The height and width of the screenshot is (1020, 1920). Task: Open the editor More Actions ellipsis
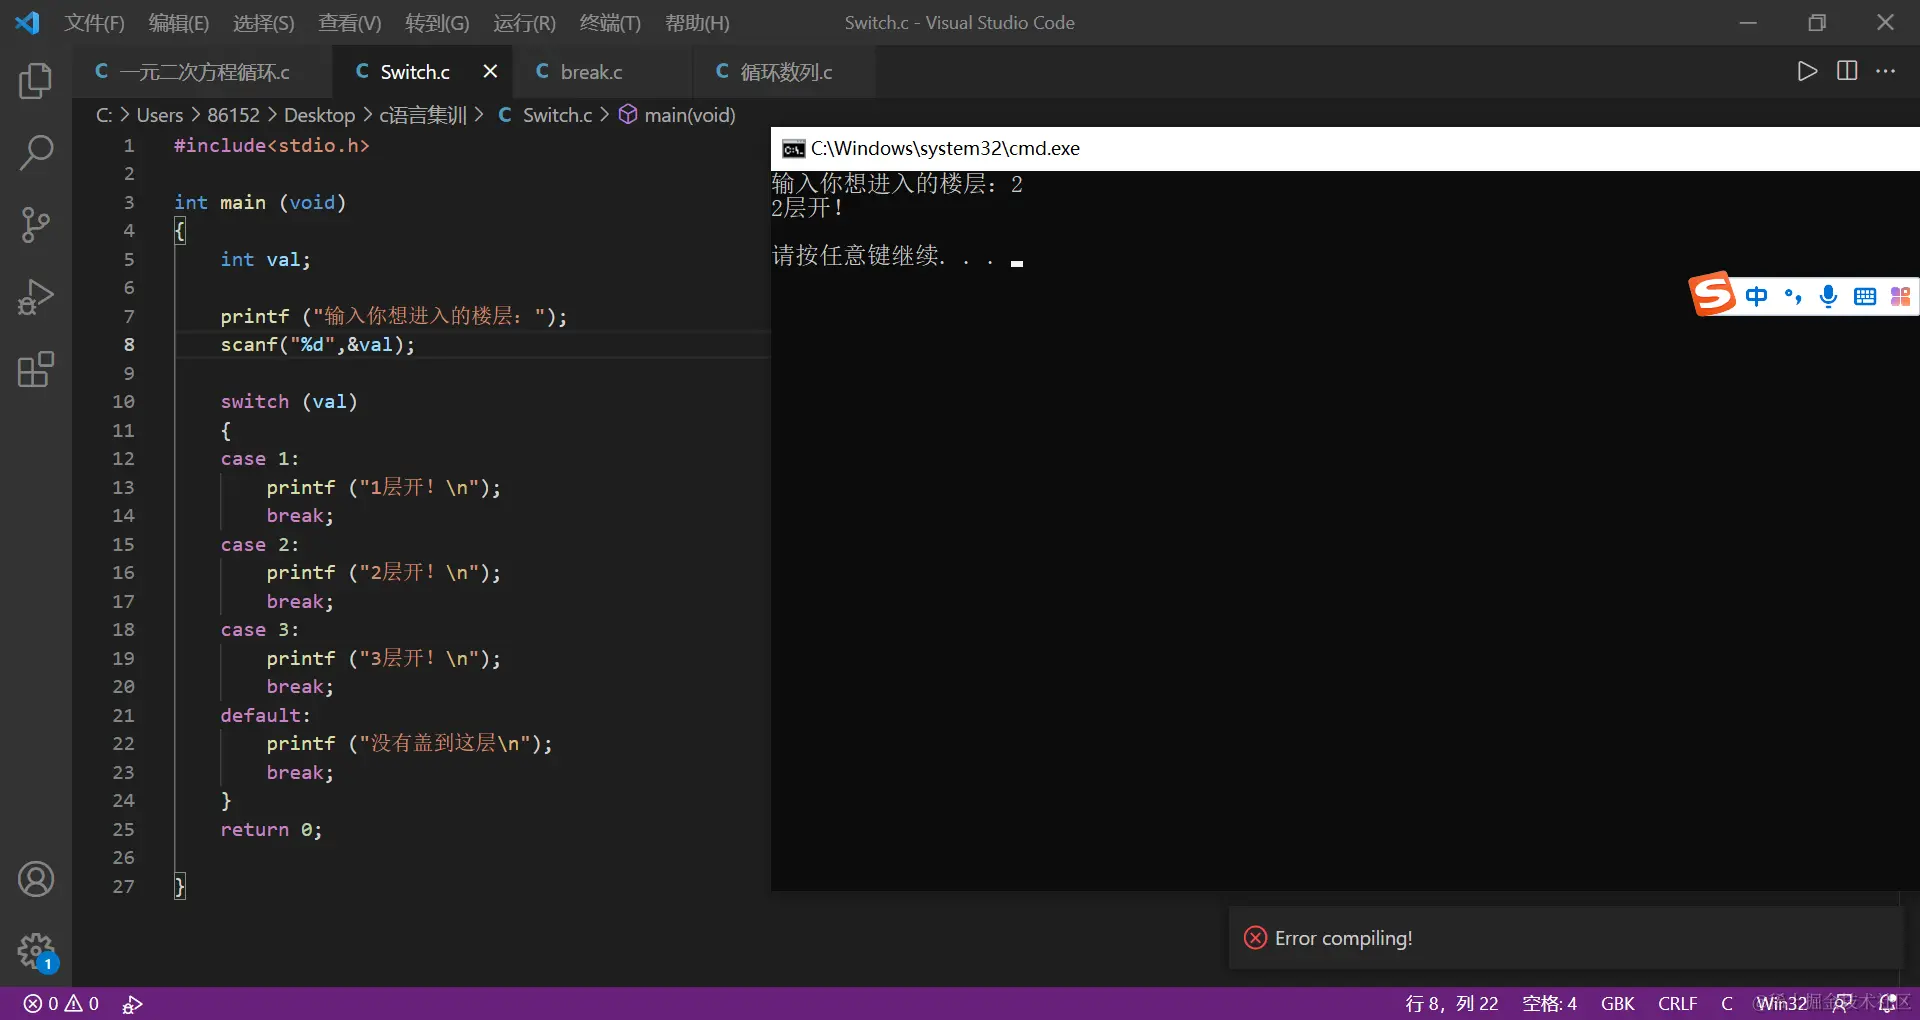point(1886,71)
